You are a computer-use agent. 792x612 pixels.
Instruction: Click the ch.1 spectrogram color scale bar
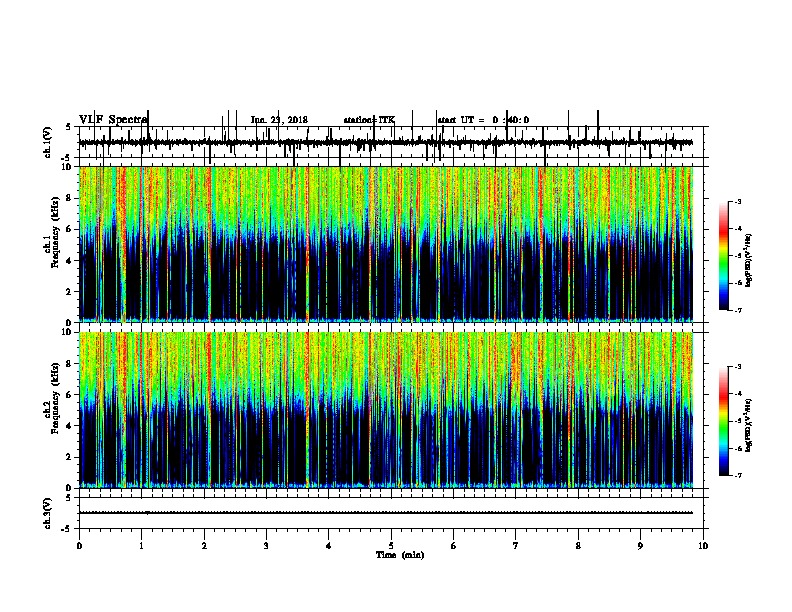click(724, 256)
